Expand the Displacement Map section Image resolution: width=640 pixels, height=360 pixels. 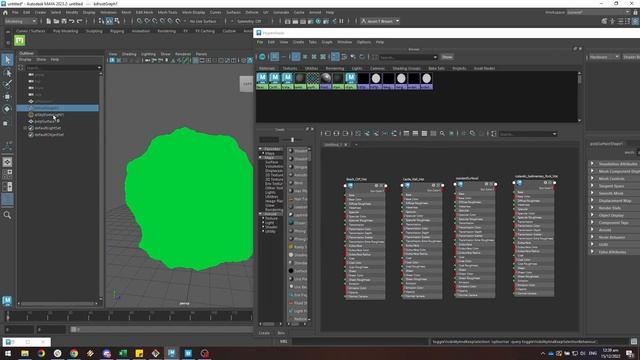point(592,200)
